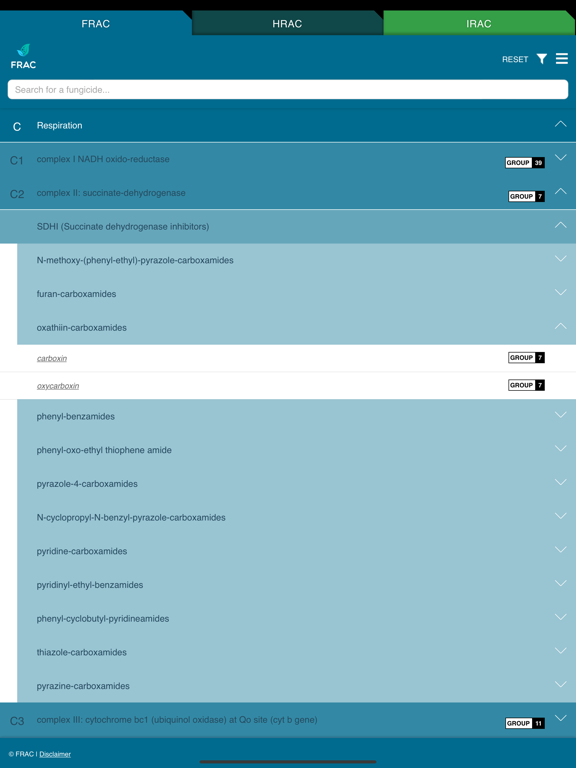Select the pyridine-carboxamides label
The width and height of the screenshot is (576, 768).
pyautogui.click(x=82, y=552)
